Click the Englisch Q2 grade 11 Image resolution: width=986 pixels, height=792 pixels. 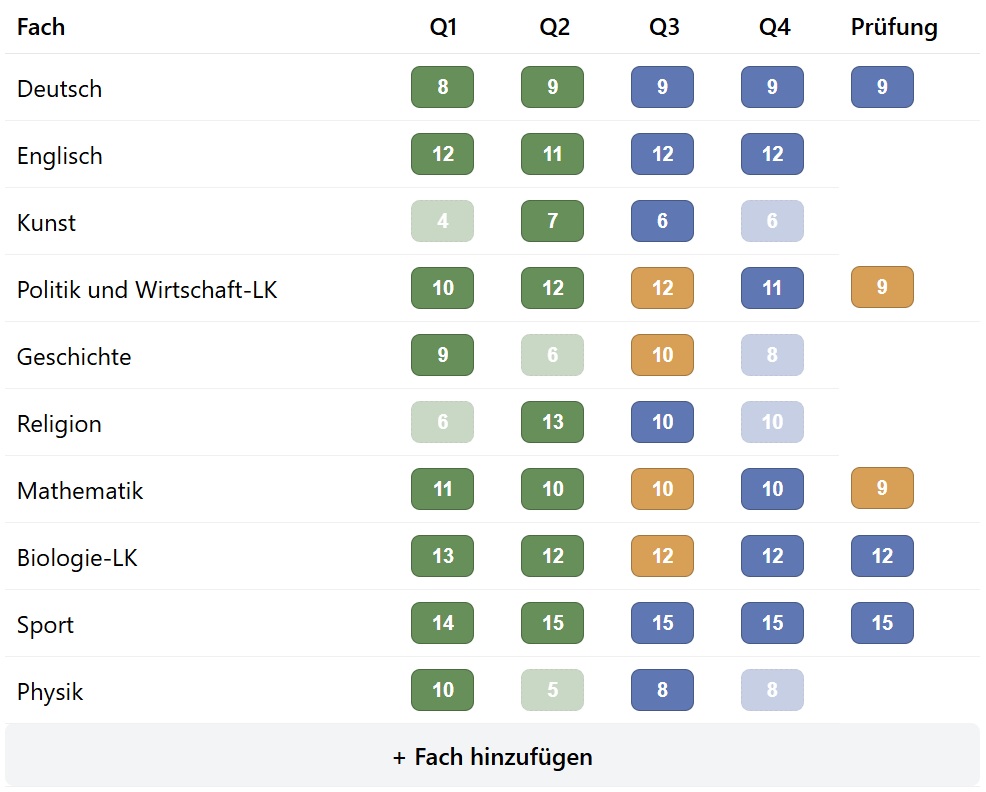coord(552,154)
